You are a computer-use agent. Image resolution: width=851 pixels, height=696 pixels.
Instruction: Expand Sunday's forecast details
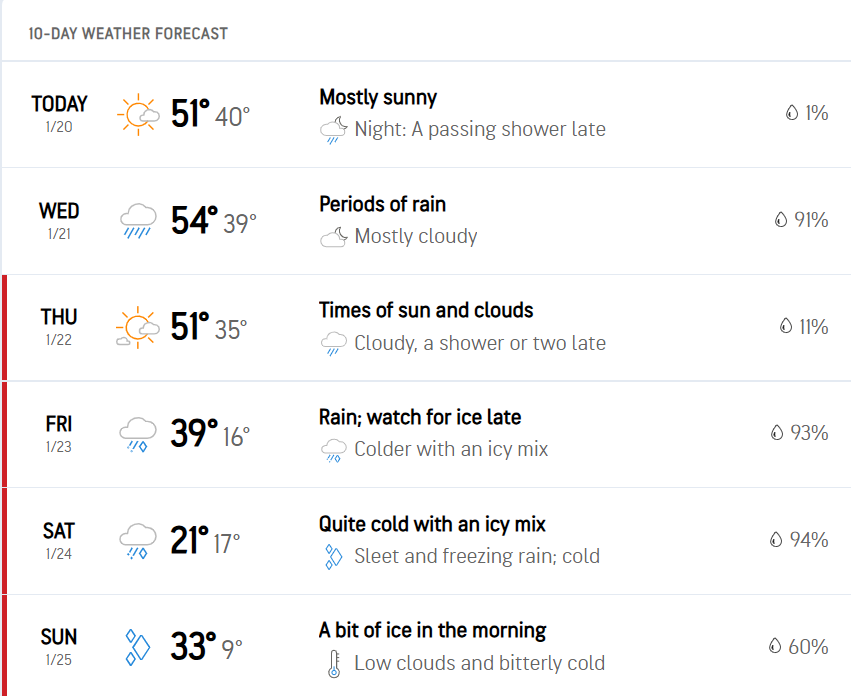point(425,647)
